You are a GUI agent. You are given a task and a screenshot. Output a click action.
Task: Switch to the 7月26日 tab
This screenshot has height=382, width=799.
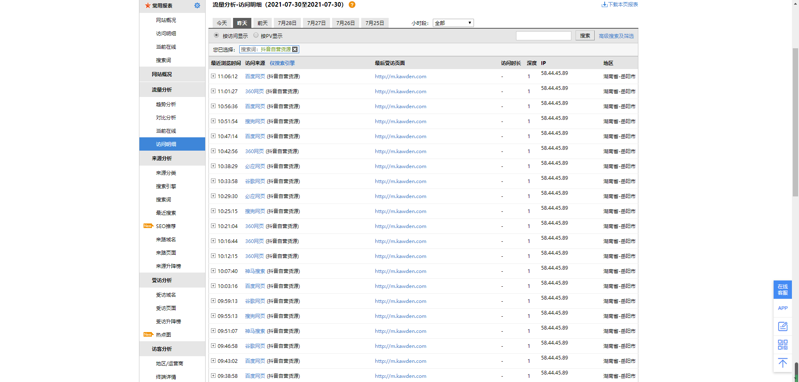coord(345,23)
